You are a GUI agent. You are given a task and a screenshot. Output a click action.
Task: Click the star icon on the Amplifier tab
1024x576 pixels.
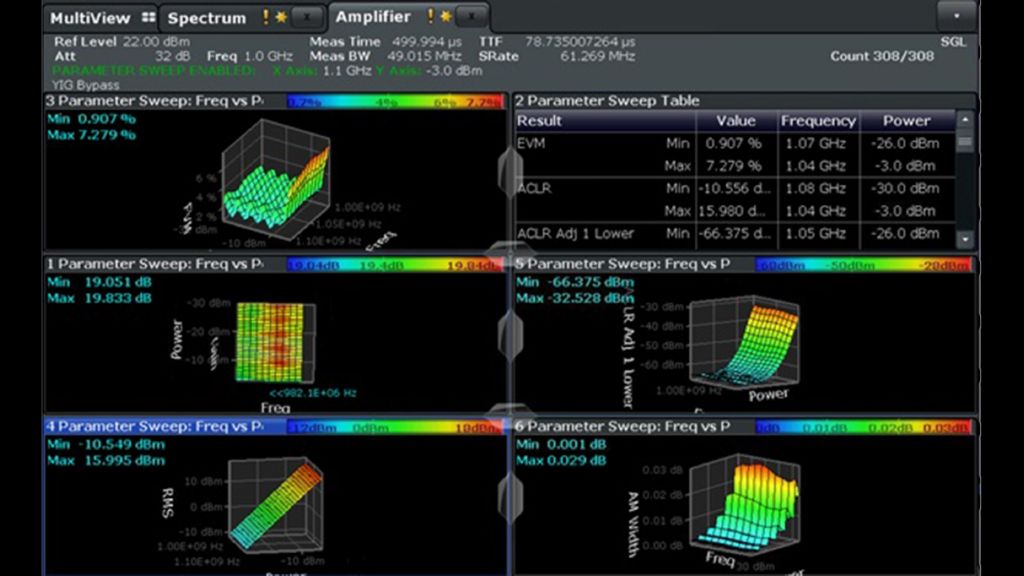[x=447, y=17]
